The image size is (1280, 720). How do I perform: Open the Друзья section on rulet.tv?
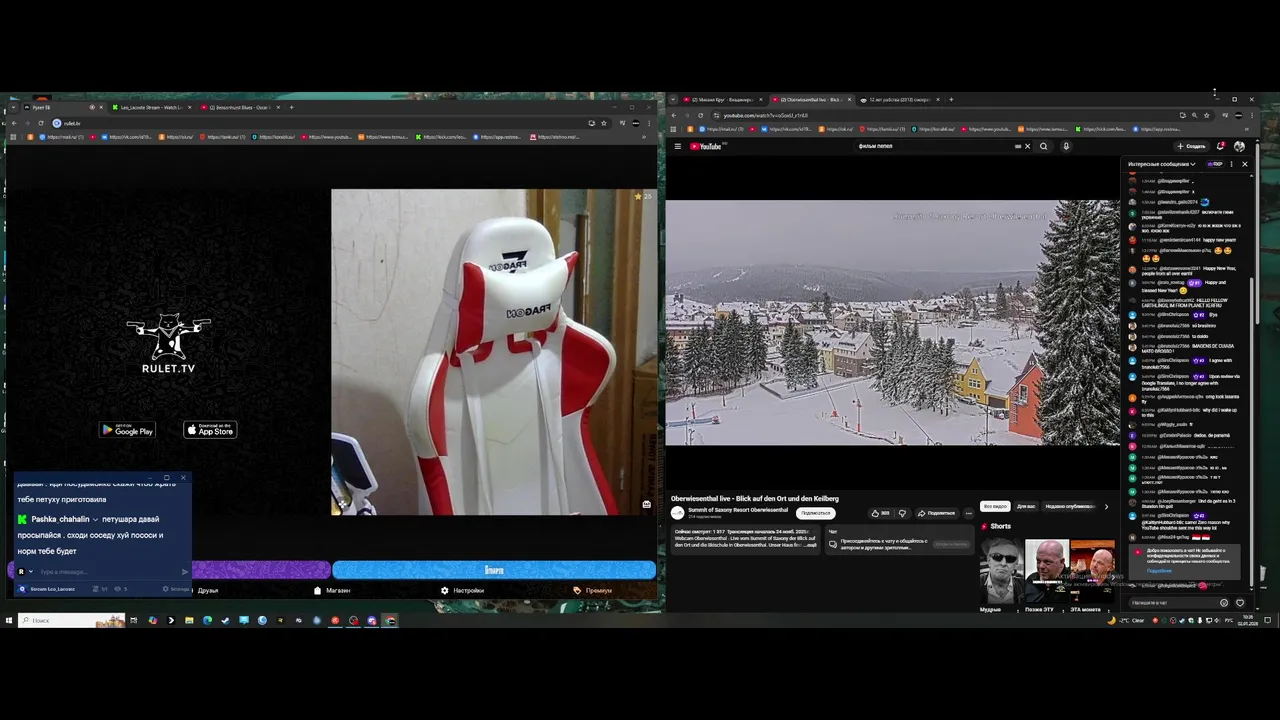[x=207, y=590]
